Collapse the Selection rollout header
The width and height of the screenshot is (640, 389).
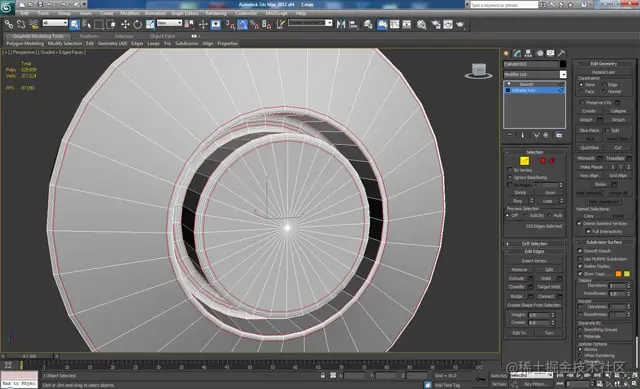click(x=535, y=152)
